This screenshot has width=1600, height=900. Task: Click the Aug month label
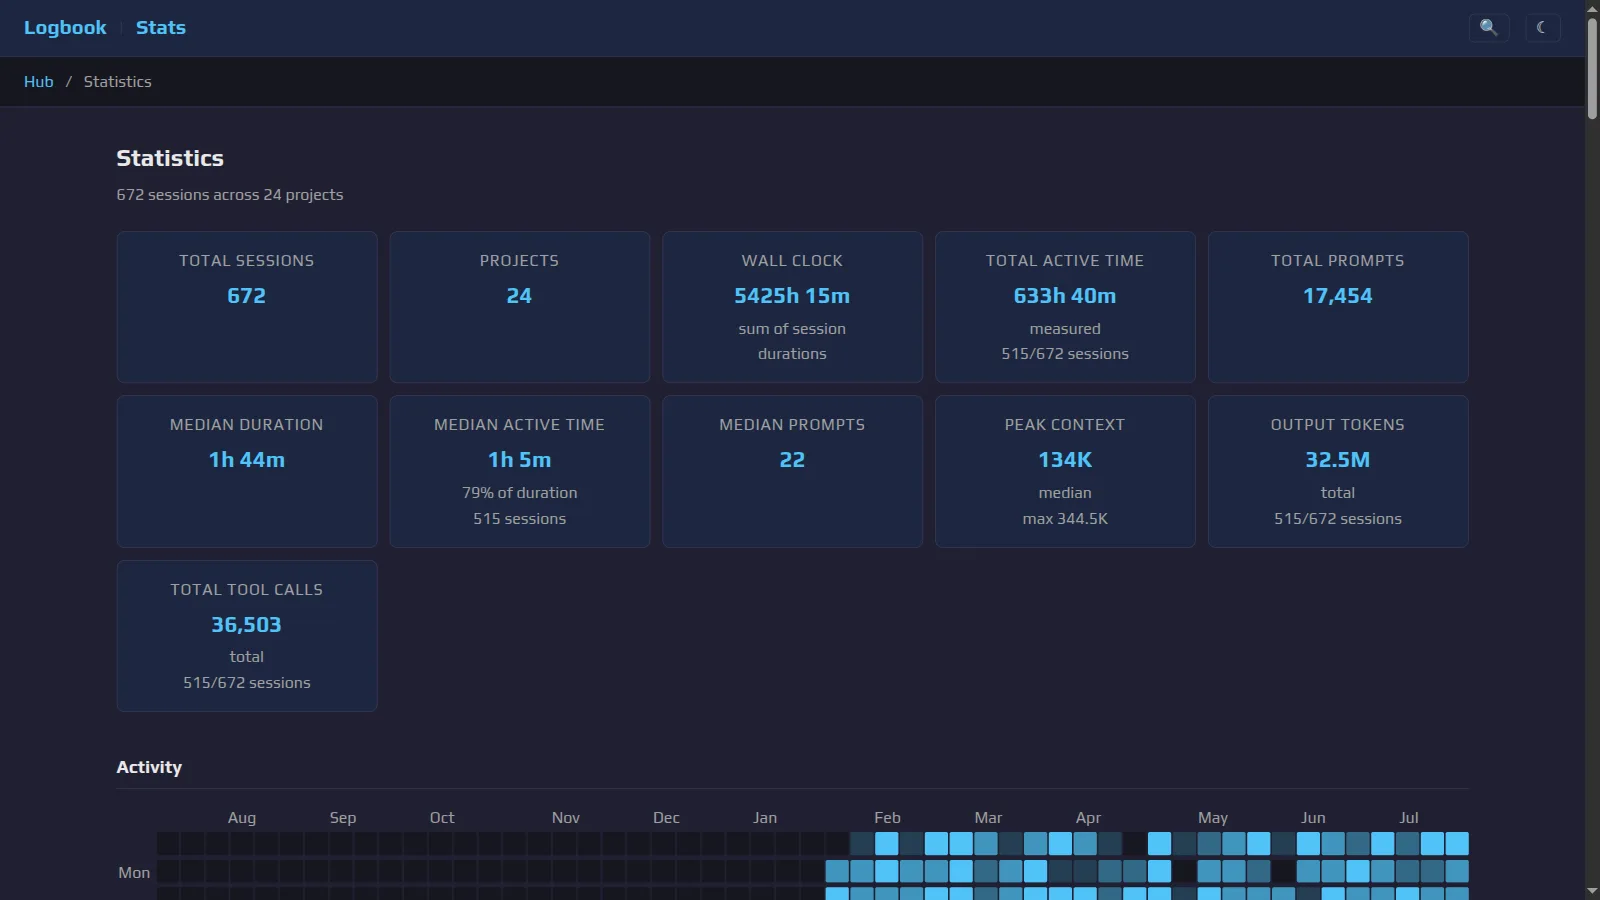pos(242,818)
